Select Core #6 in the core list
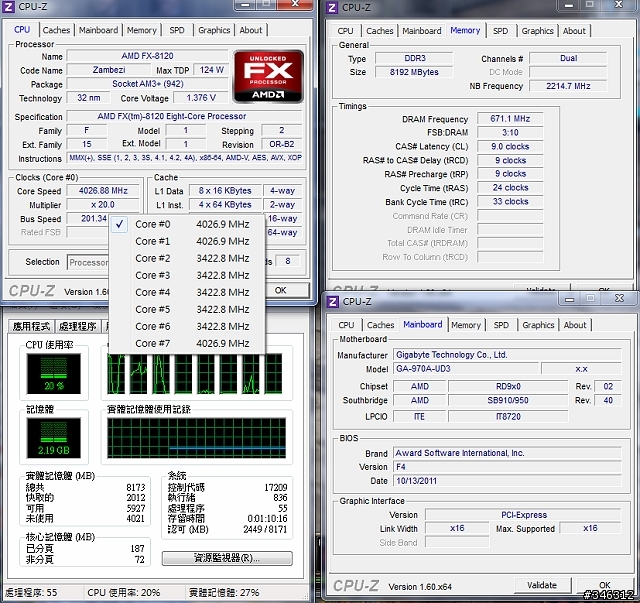 [187, 327]
